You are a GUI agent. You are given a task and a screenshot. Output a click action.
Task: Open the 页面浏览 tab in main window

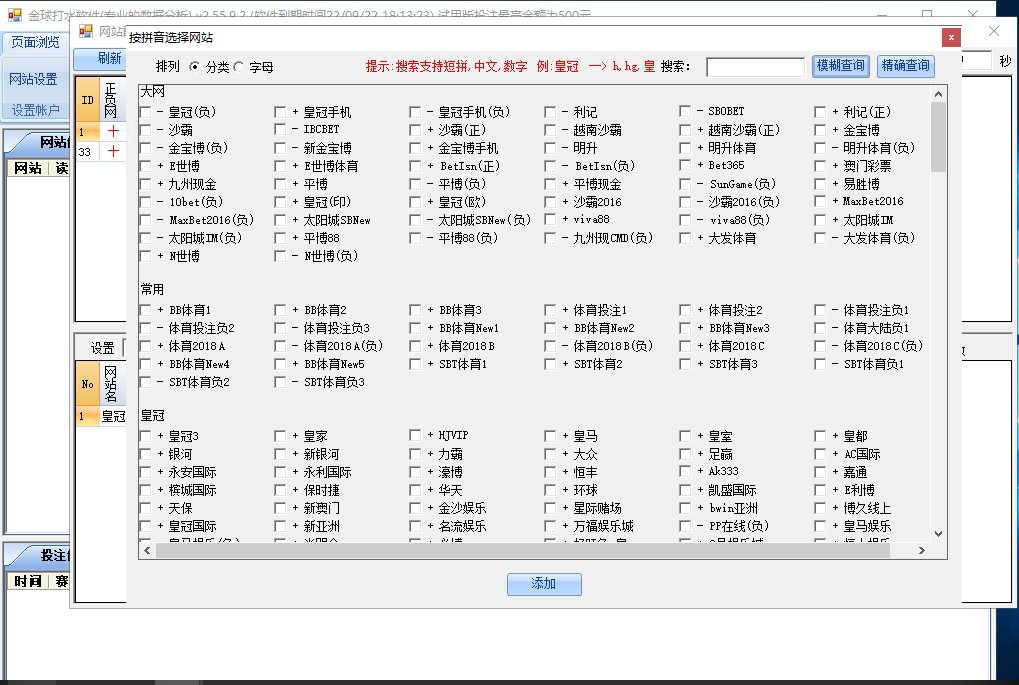(36, 42)
